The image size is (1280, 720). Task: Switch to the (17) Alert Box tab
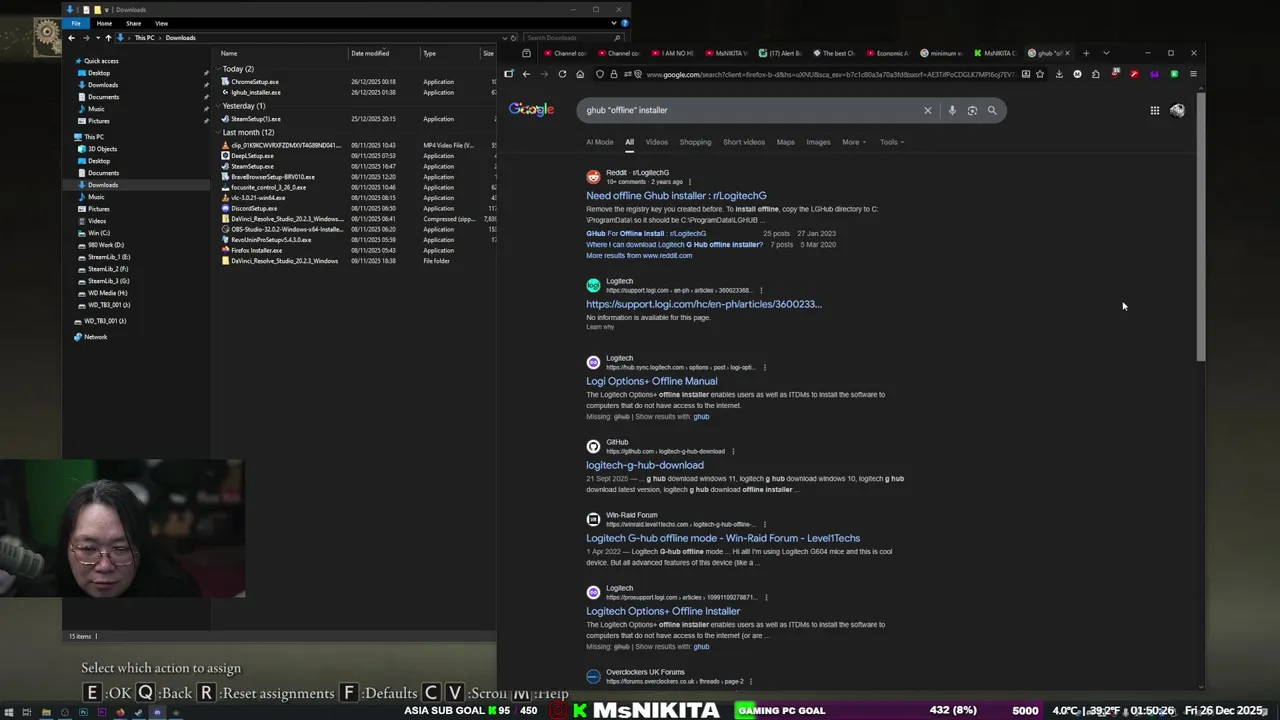780,53
